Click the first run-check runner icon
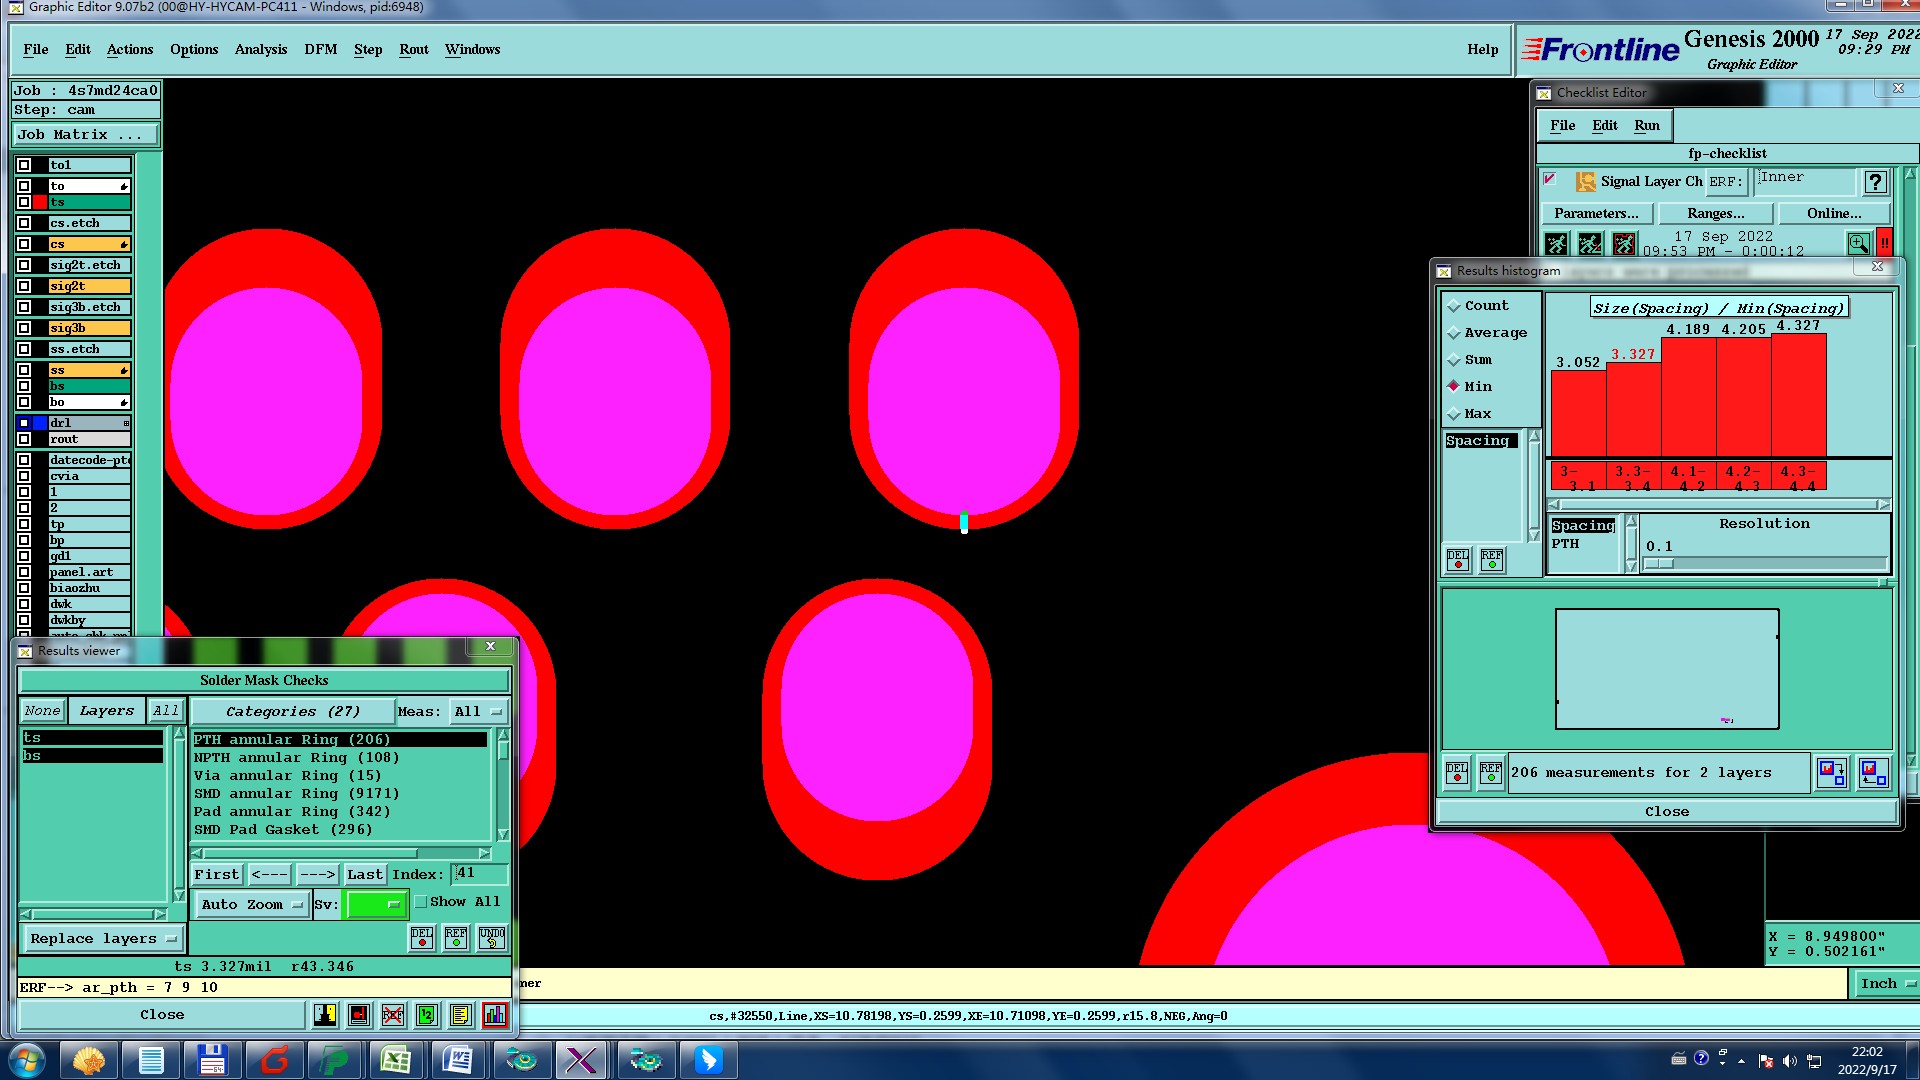 click(1556, 243)
